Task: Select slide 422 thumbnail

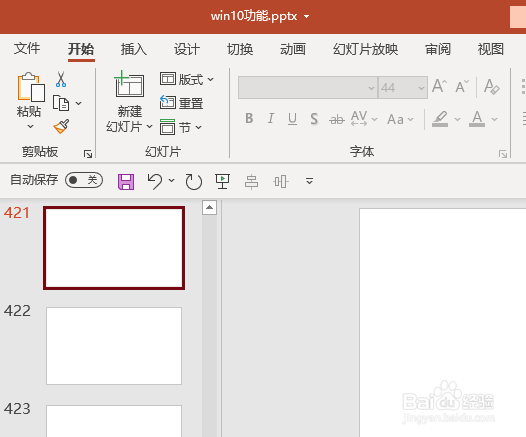Action: pyautogui.click(x=114, y=346)
